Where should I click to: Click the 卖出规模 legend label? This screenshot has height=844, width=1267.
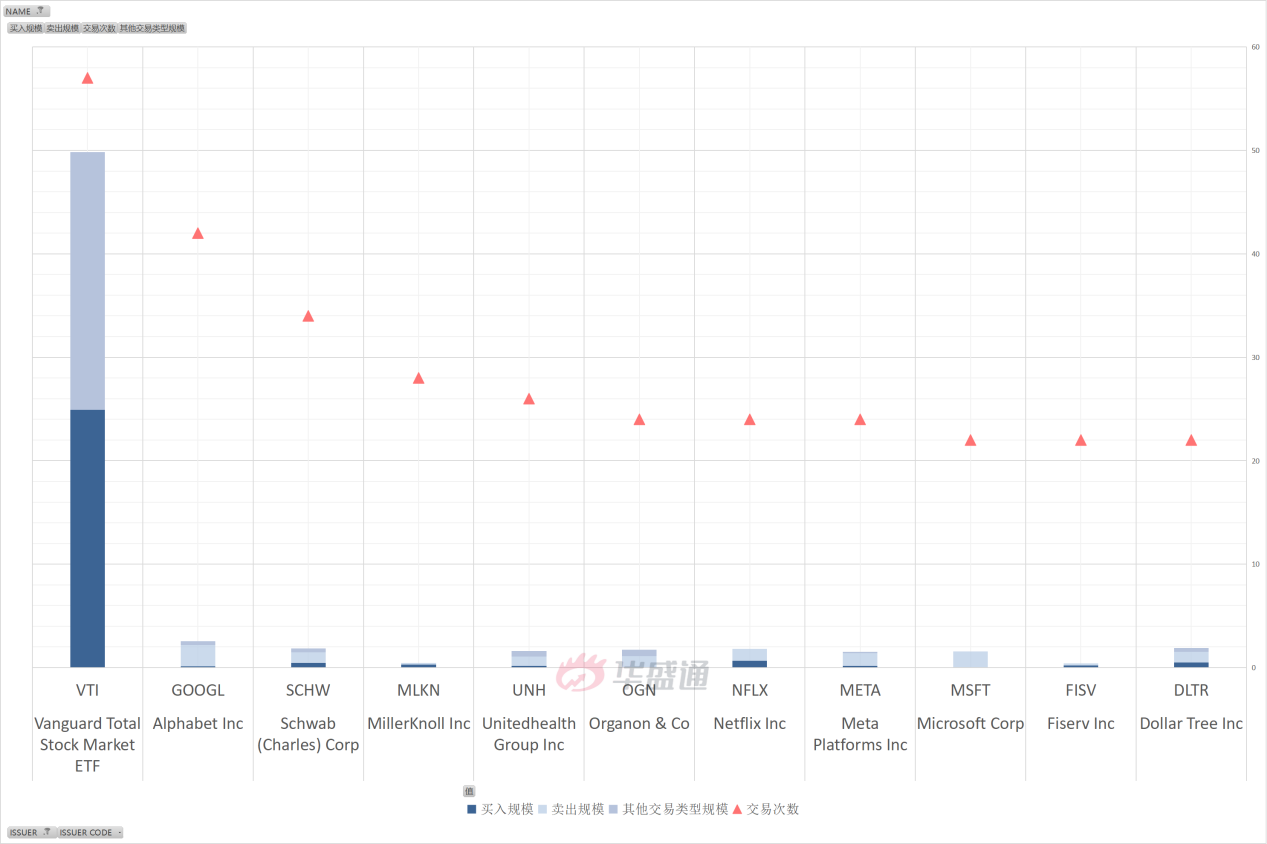[x=578, y=809]
